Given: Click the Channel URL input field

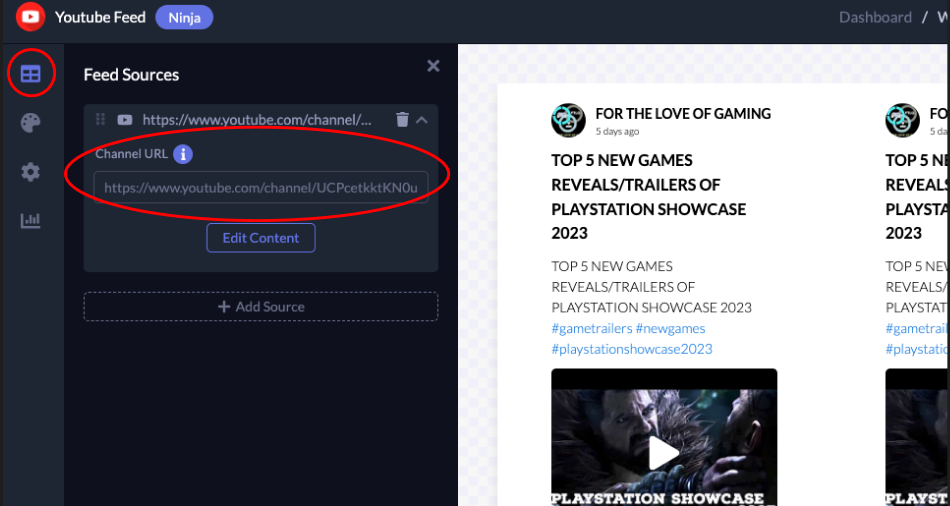Looking at the screenshot, I should click(261, 187).
